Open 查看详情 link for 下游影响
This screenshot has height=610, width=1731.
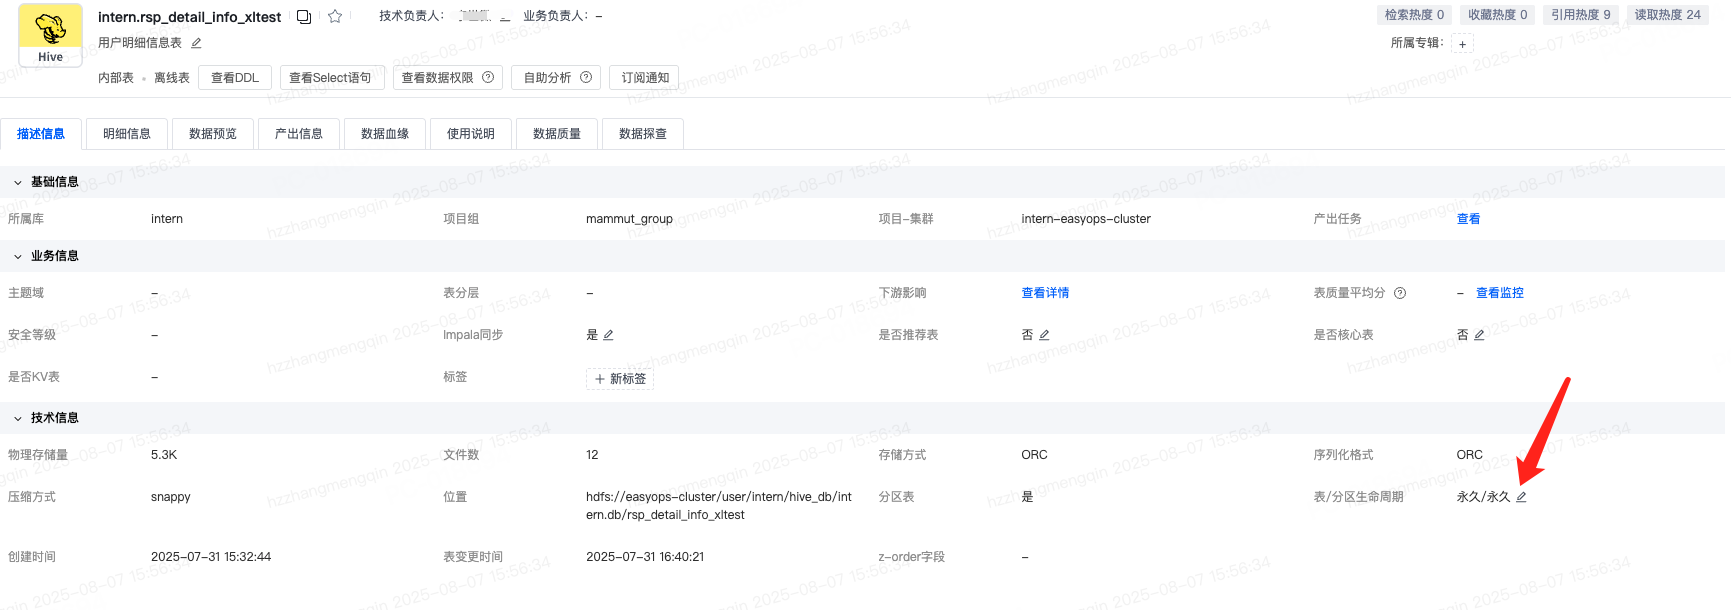pos(1045,293)
